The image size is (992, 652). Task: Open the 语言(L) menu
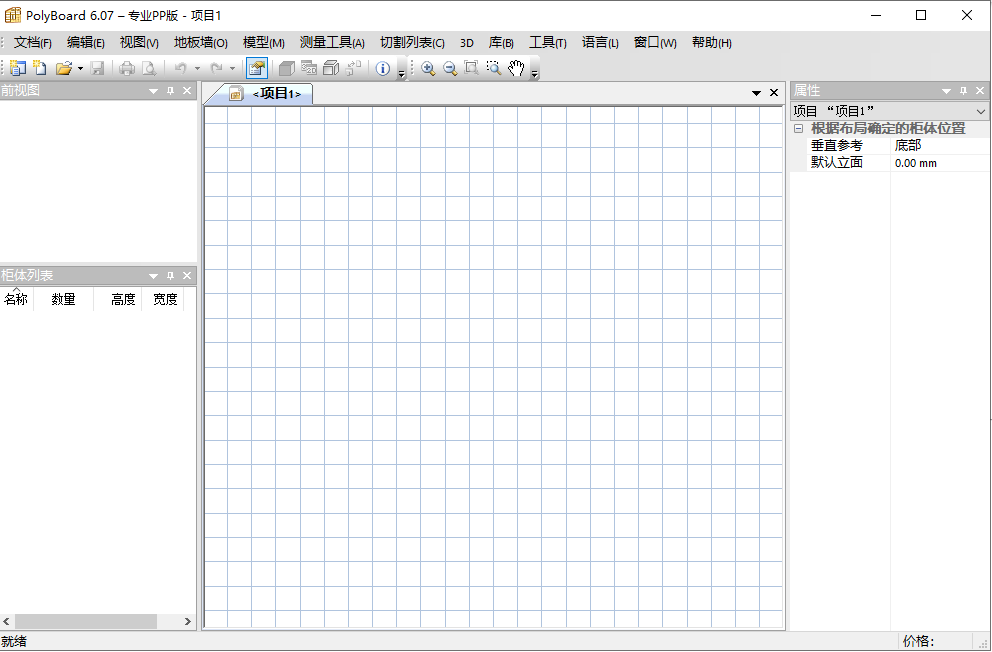[600, 42]
